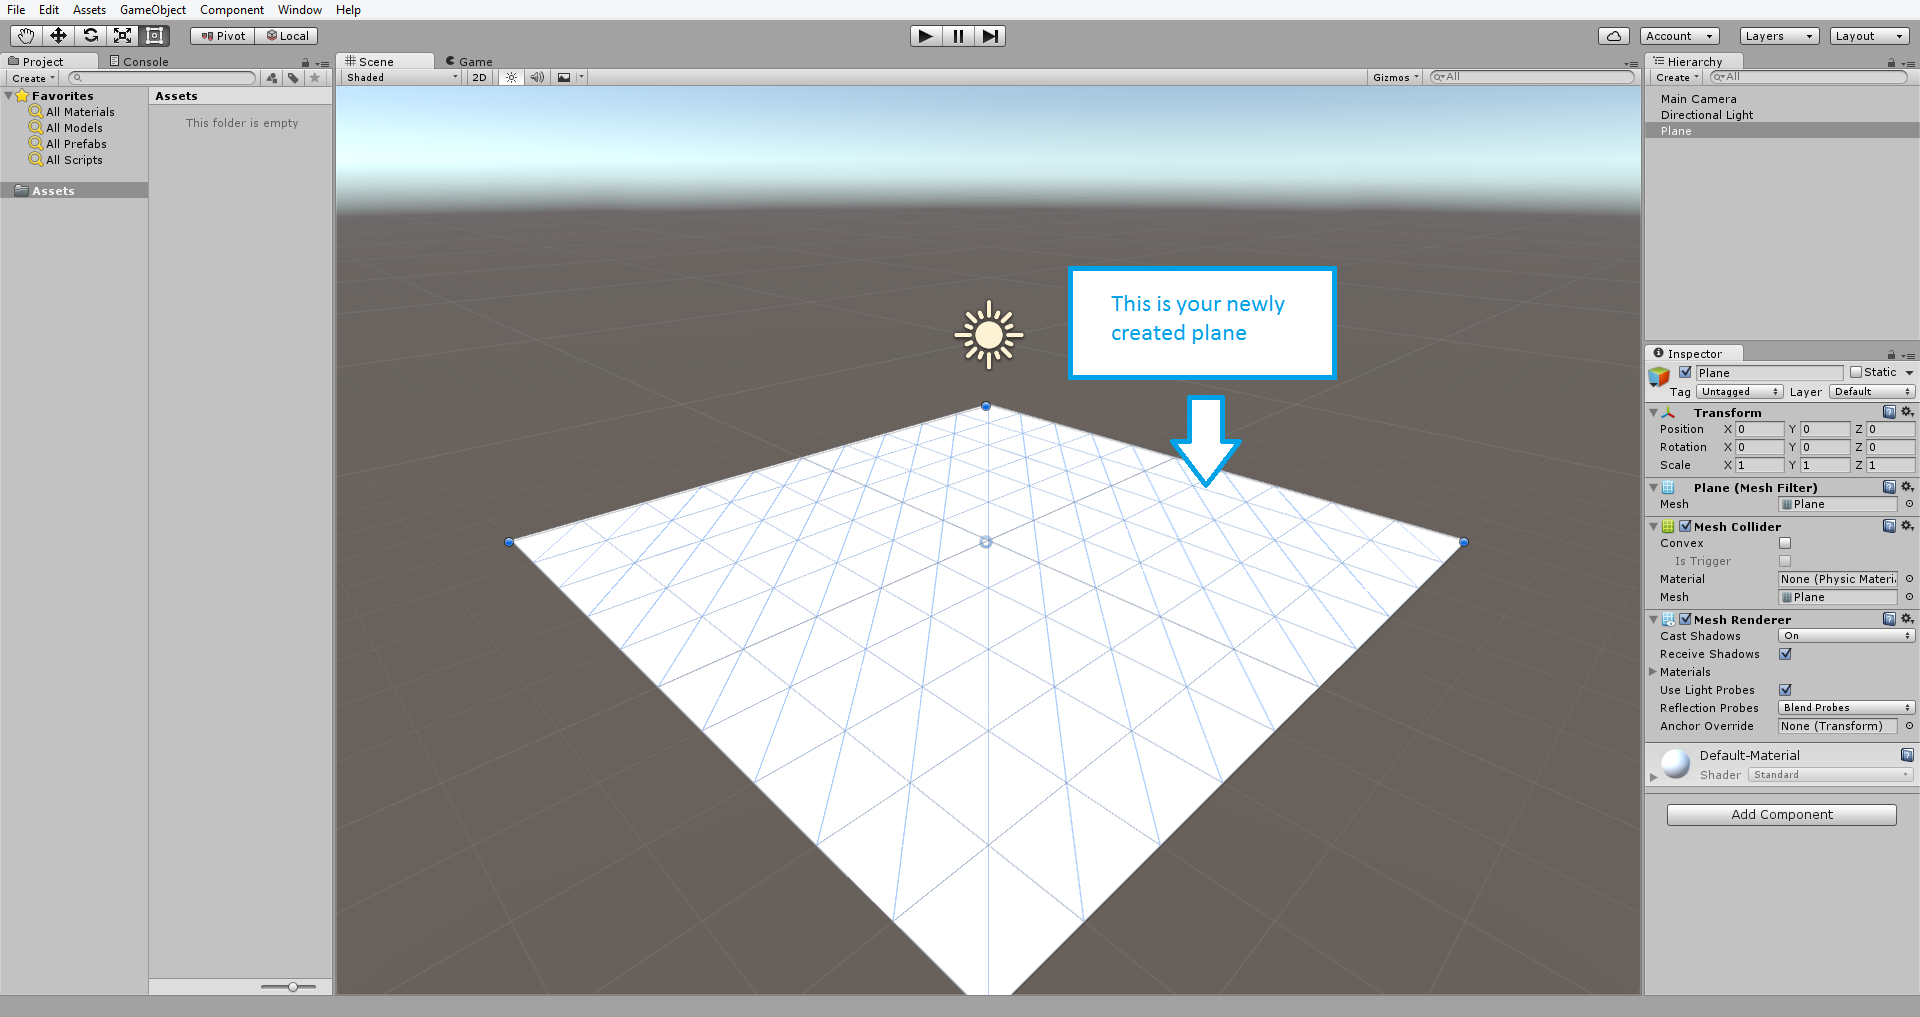Select the Rect Transform tool
Viewport: 1920px width, 1017px height.
pos(154,36)
